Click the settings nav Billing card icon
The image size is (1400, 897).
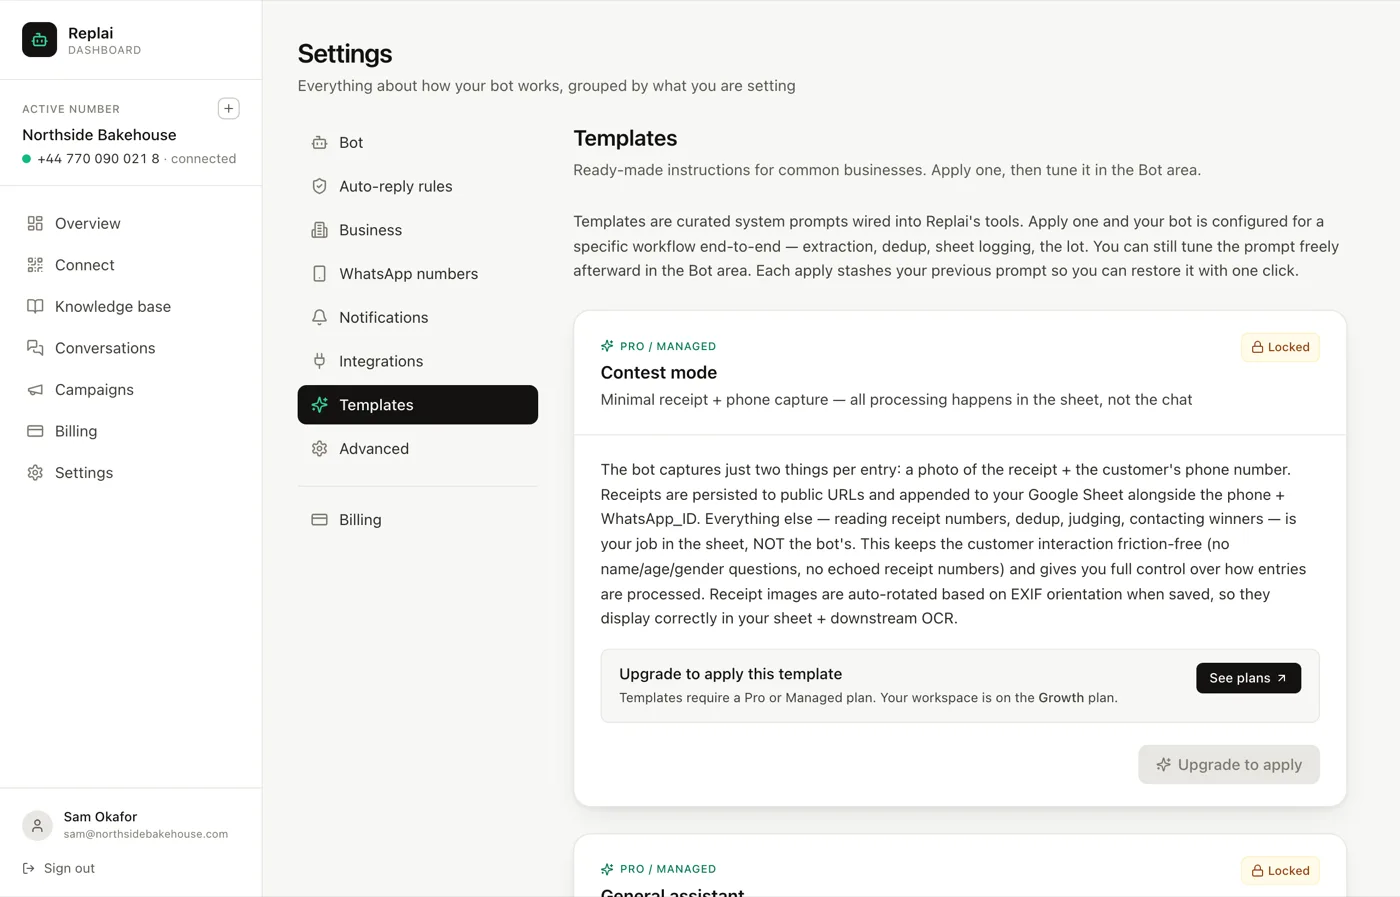point(319,520)
